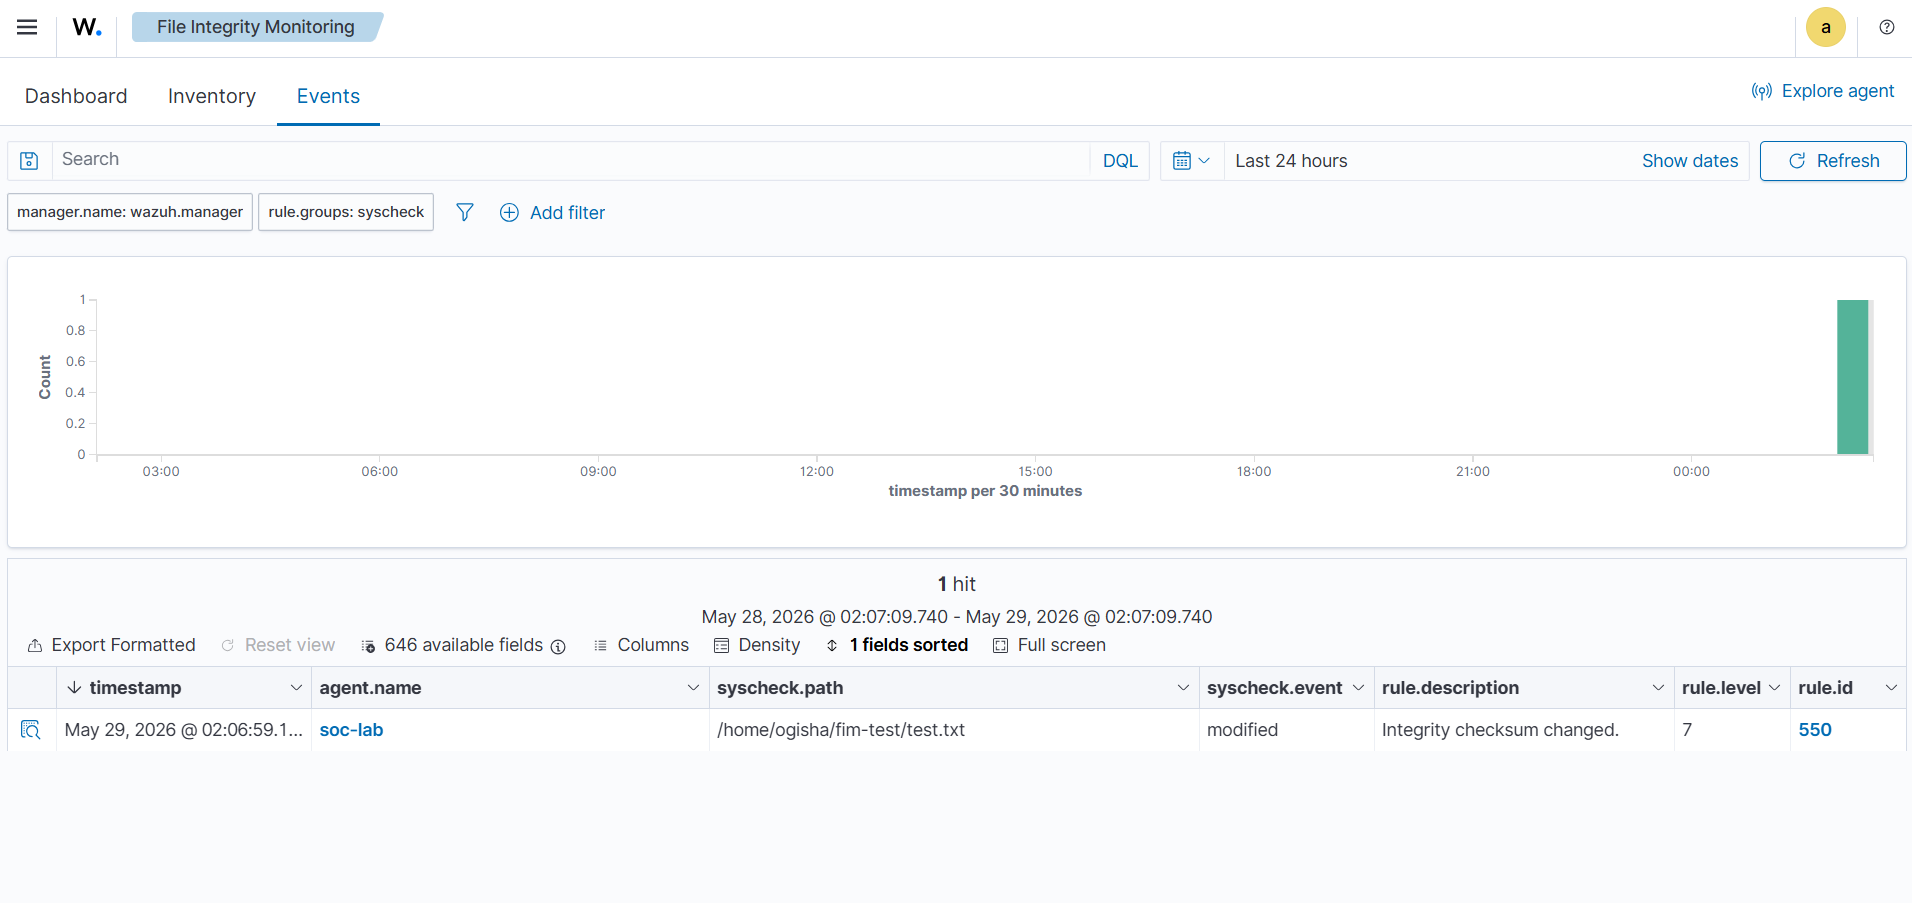Open the soc-lab agent link
1912x903 pixels.
click(351, 730)
